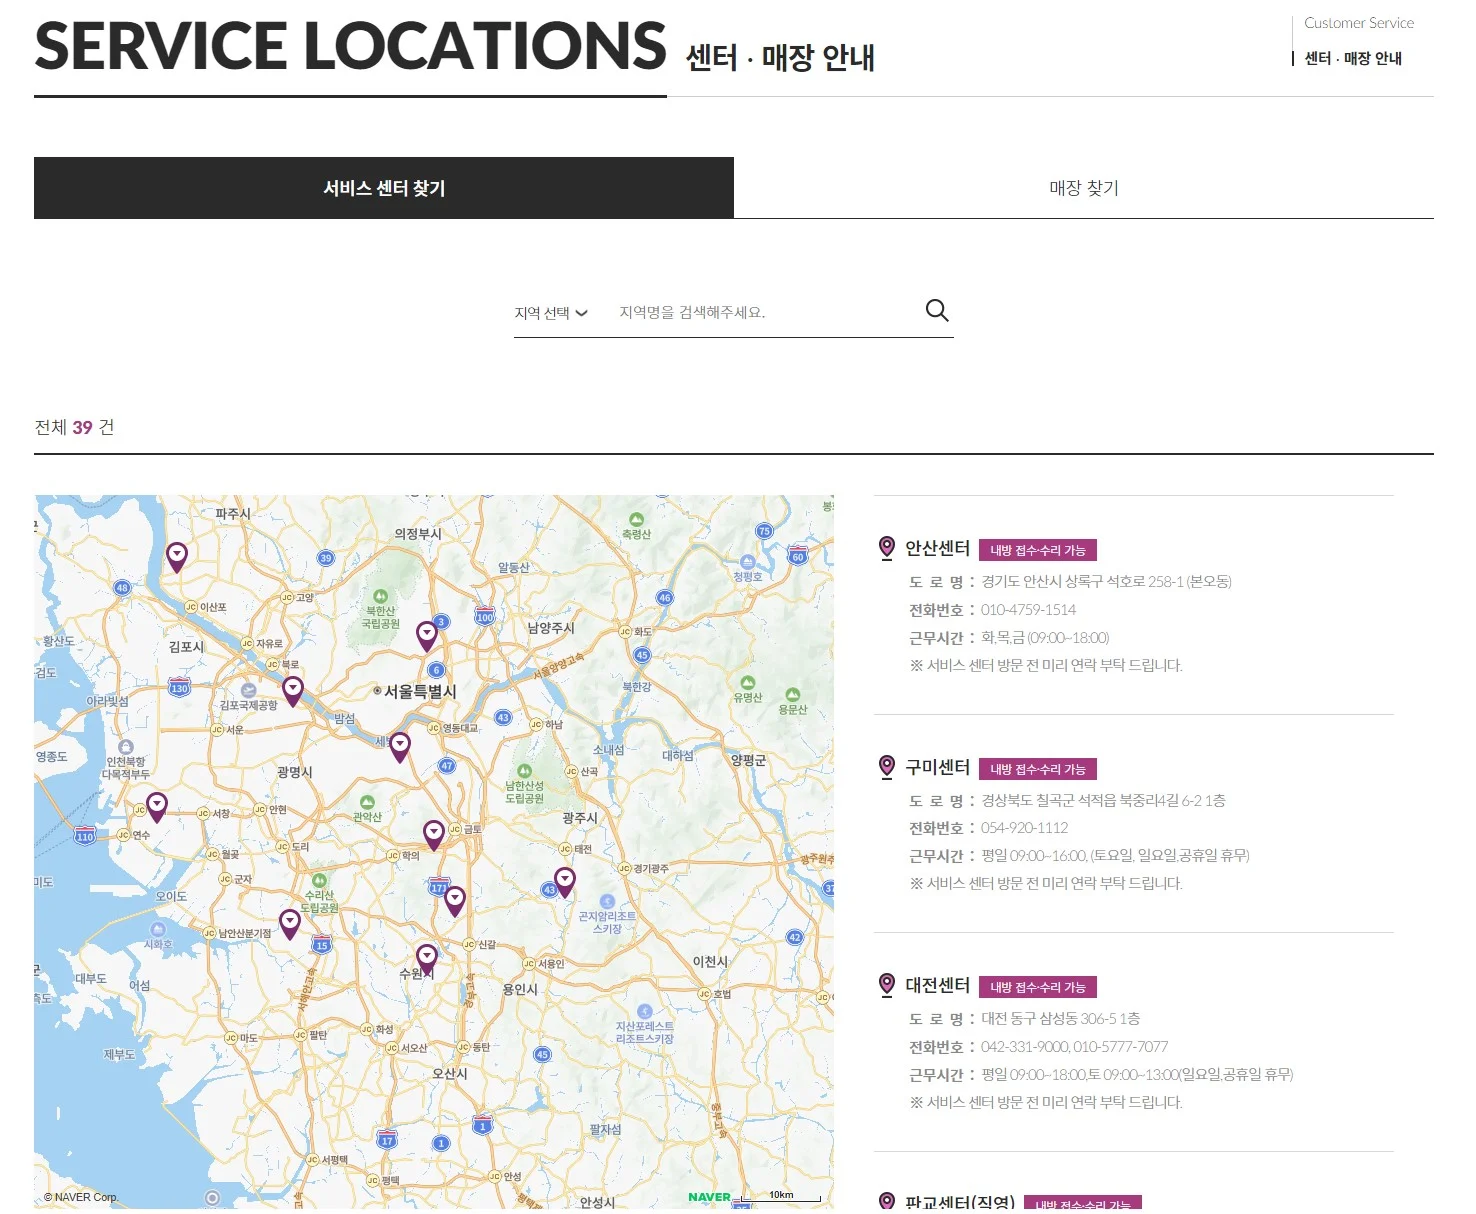Select the map pin near 북한산 국립공원
Image resolution: width=1476 pixels, height=1214 pixels.
[x=427, y=636]
